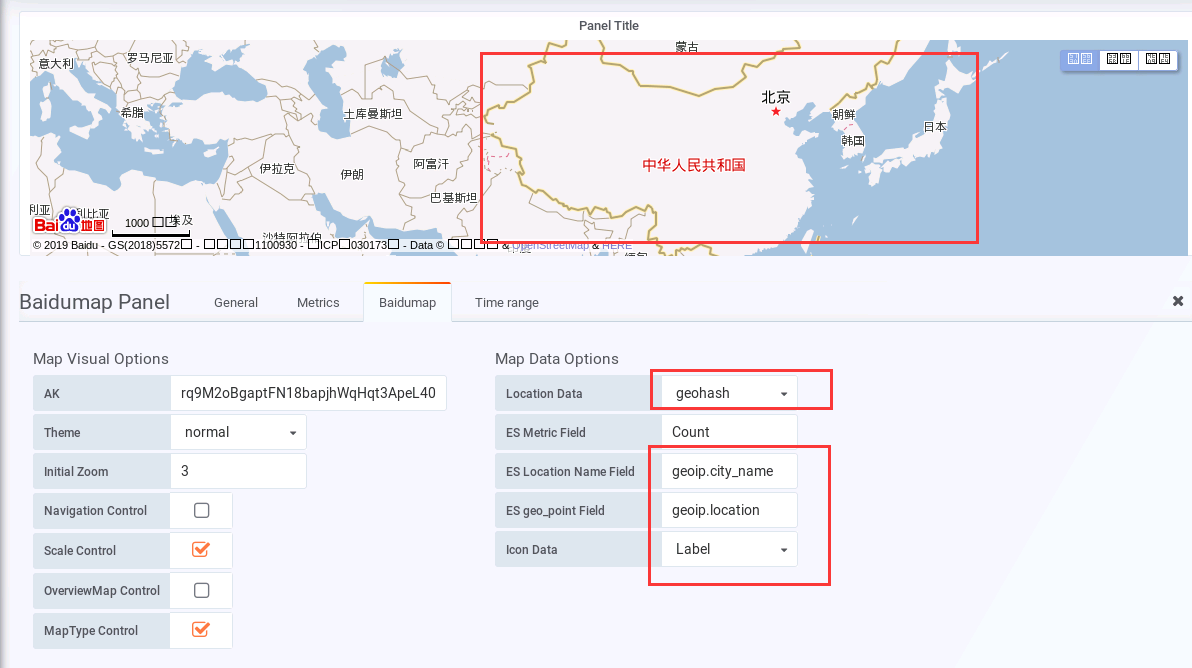Select the satellite map type control
This screenshot has width=1192, height=668.
click(x=1119, y=60)
